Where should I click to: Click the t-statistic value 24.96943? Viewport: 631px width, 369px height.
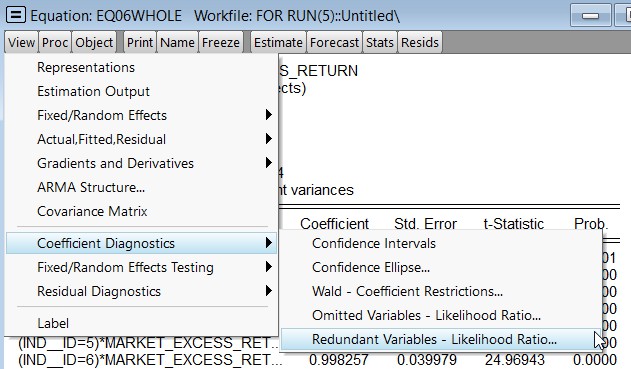pyautogui.click(x=514, y=360)
